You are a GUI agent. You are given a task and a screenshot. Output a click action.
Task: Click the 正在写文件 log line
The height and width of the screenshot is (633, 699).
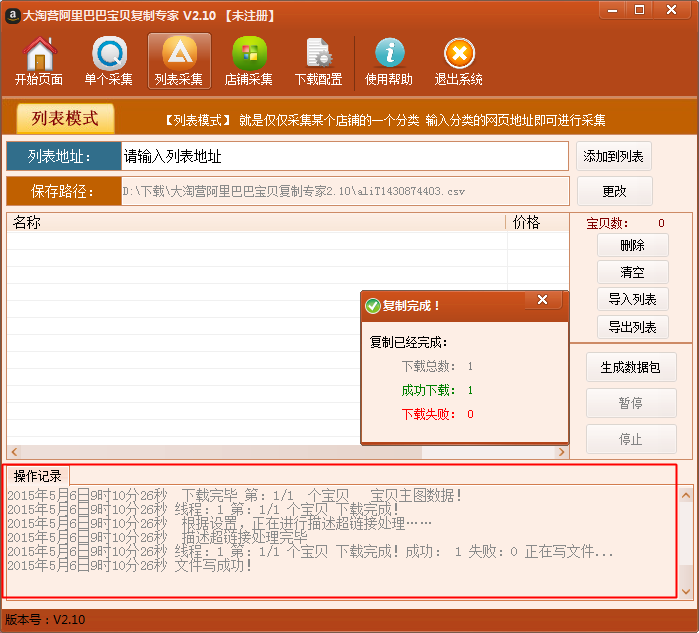click(x=310, y=552)
